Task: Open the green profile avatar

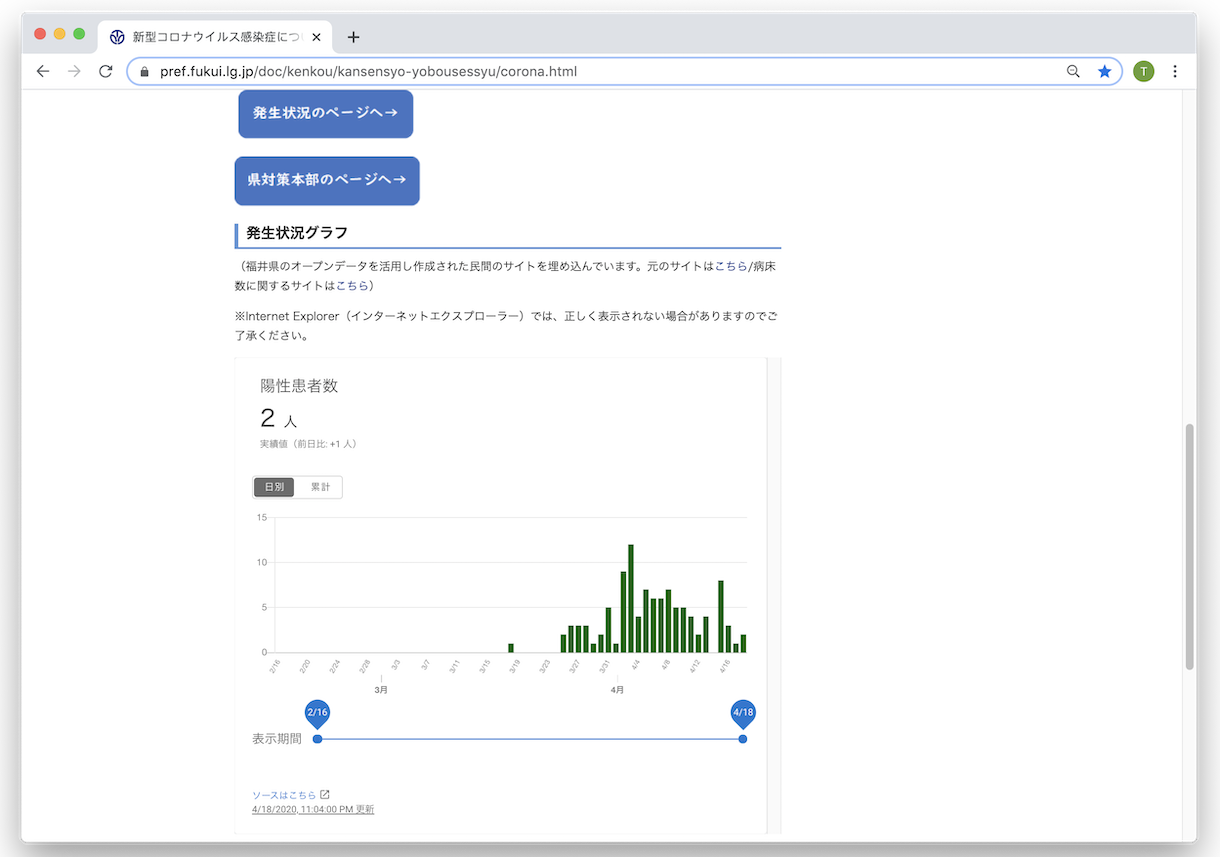Action: click(1143, 71)
